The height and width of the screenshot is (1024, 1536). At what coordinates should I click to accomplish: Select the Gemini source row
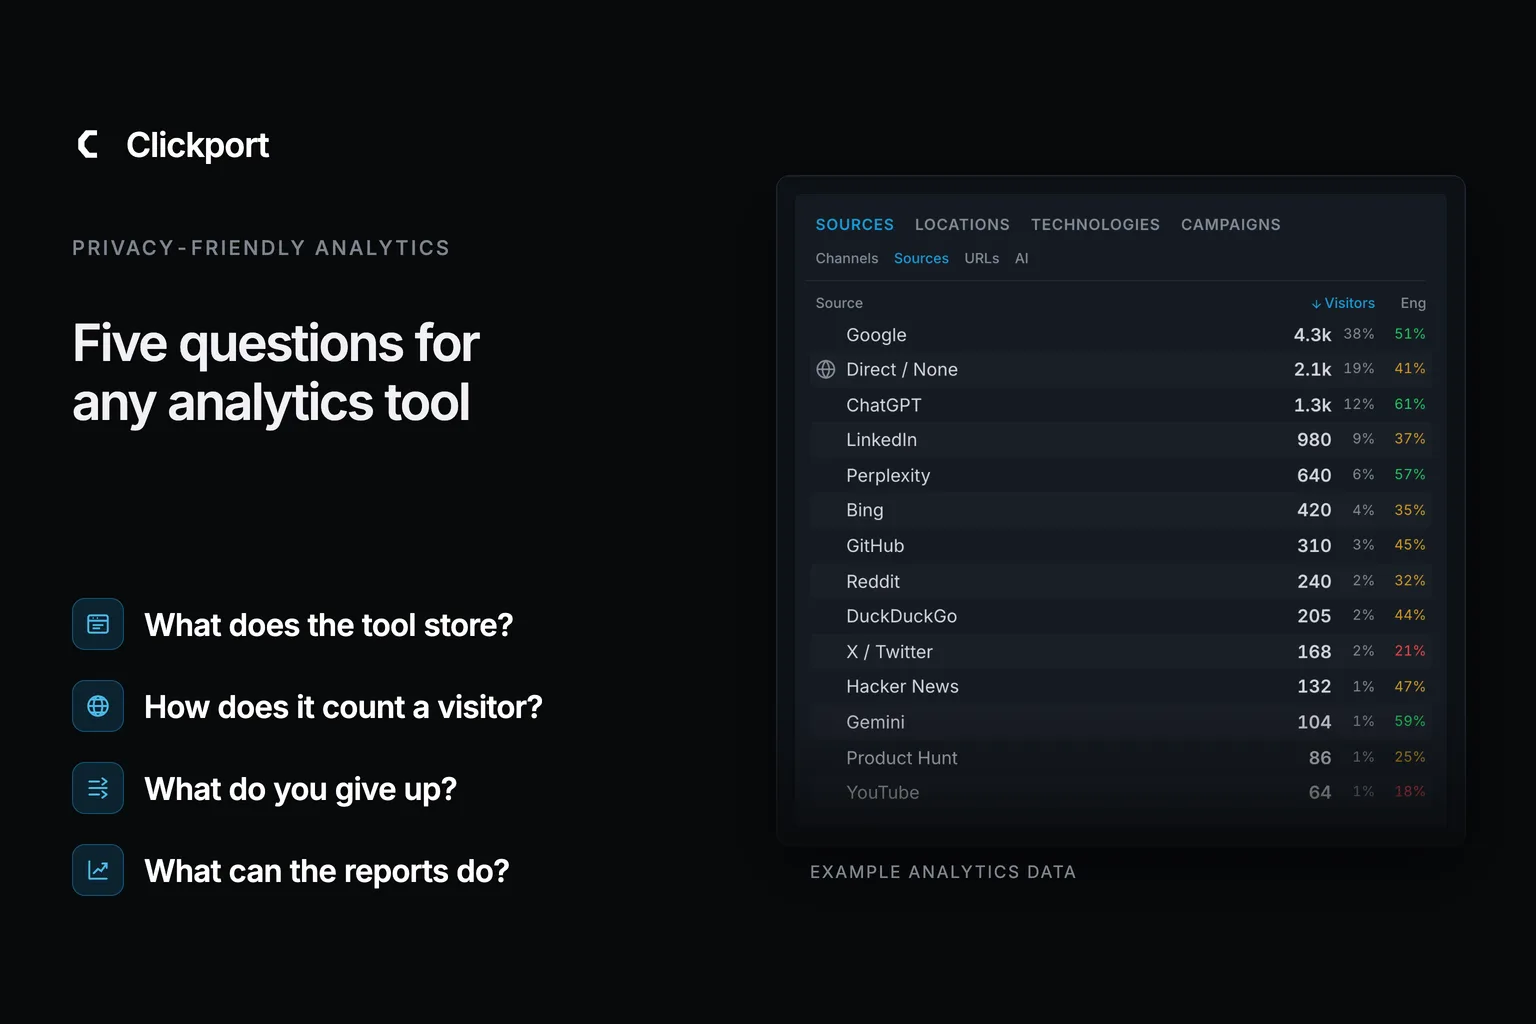[1121, 722]
